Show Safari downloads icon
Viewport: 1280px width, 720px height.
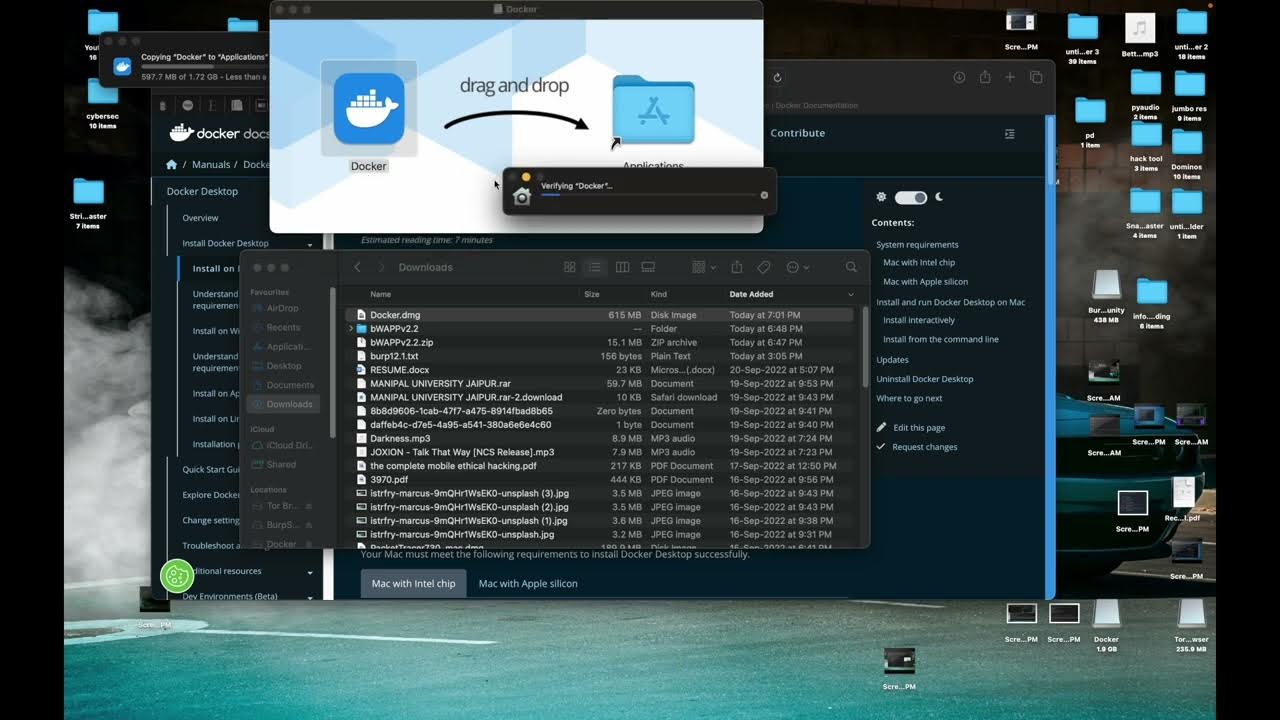(x=959, y=77)
